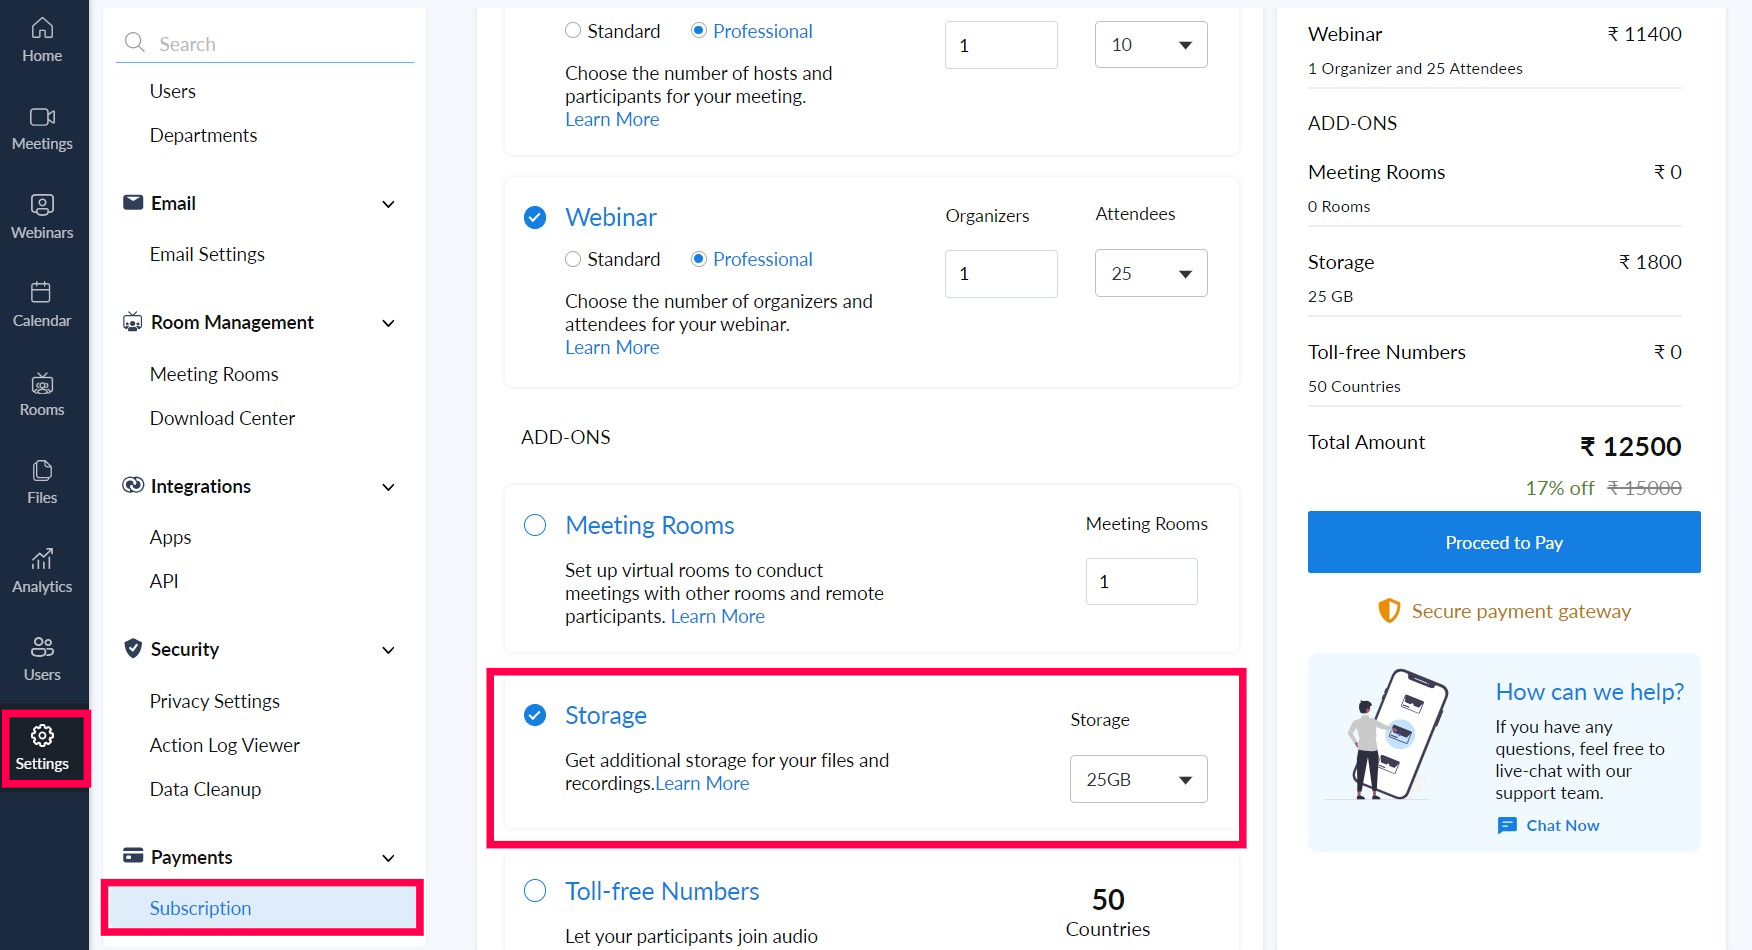1752x950 pixels.
Task: Open Subscription under Payments
Action: 201,909
